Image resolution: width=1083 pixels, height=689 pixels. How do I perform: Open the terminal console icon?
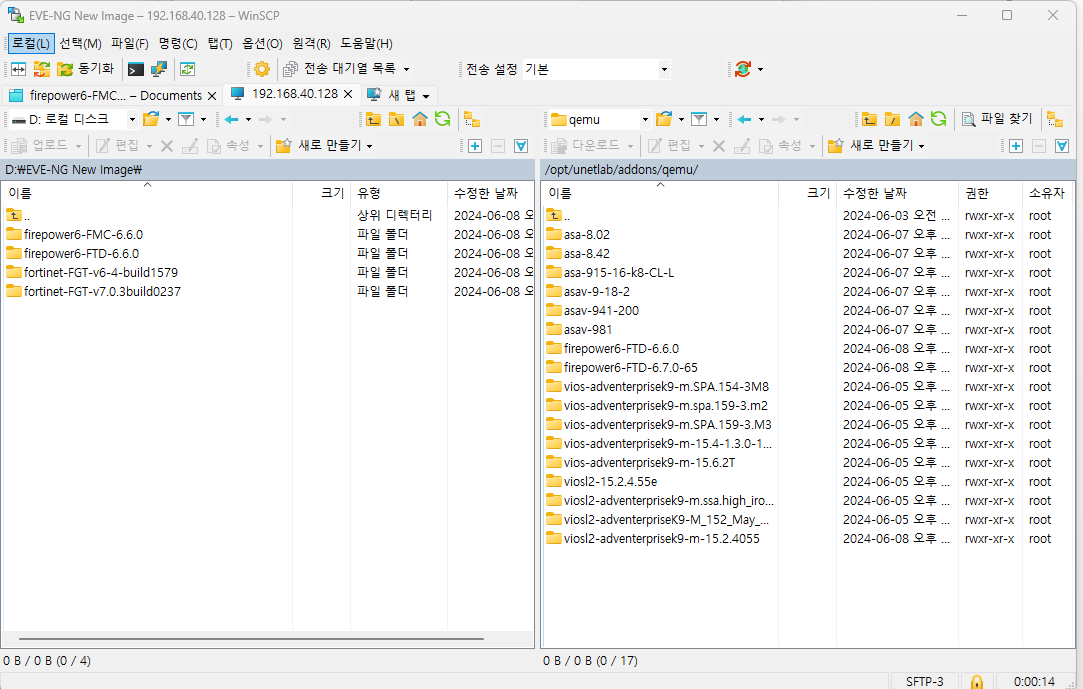pos(136,69)
